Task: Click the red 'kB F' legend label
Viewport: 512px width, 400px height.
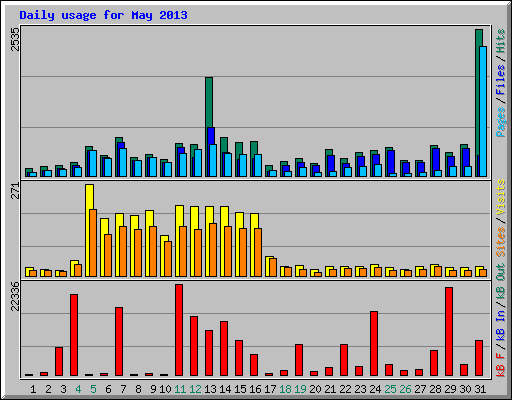Action: click(x=501, y=364)
